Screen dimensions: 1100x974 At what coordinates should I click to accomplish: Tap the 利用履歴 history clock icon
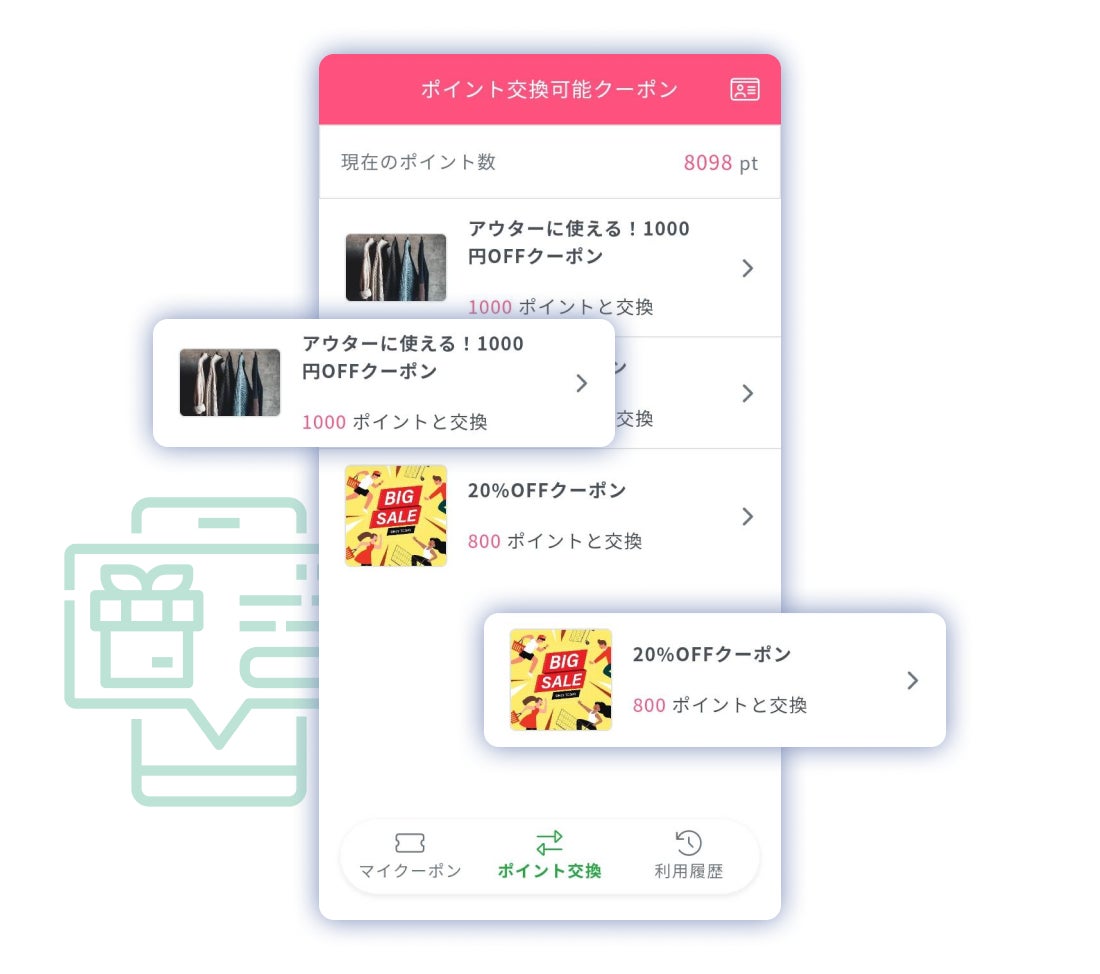coord(688,842)
